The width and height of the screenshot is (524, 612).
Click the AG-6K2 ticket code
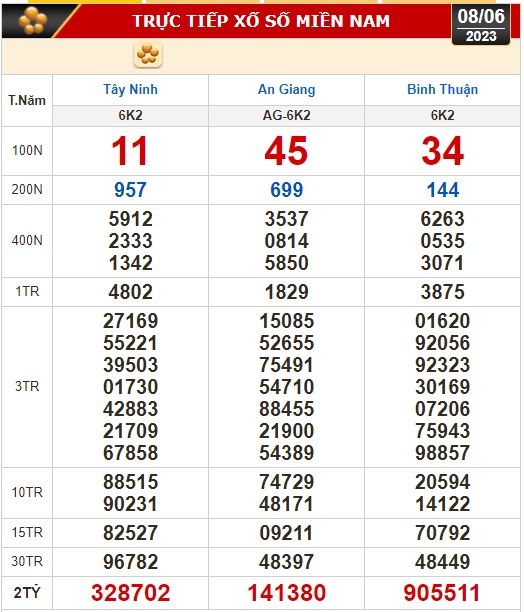point(286,116)
